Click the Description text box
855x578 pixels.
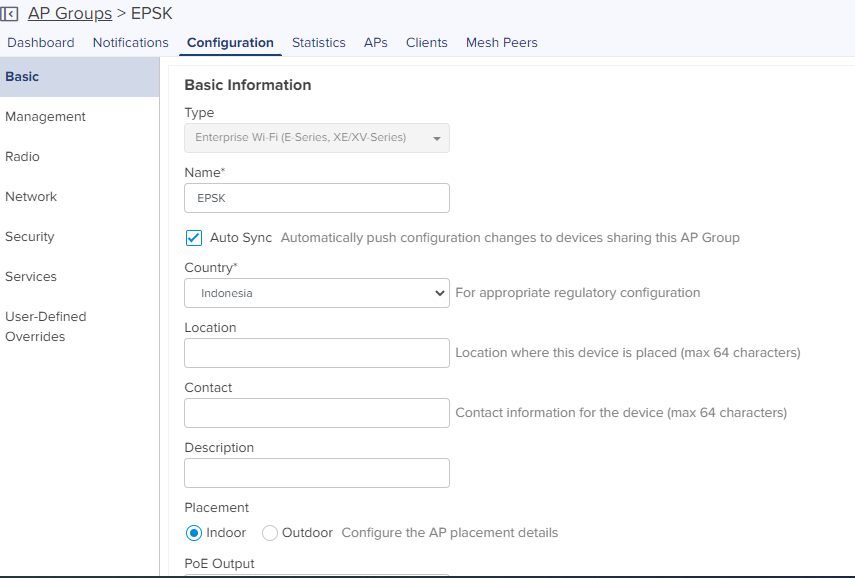(x=317, y=473)
